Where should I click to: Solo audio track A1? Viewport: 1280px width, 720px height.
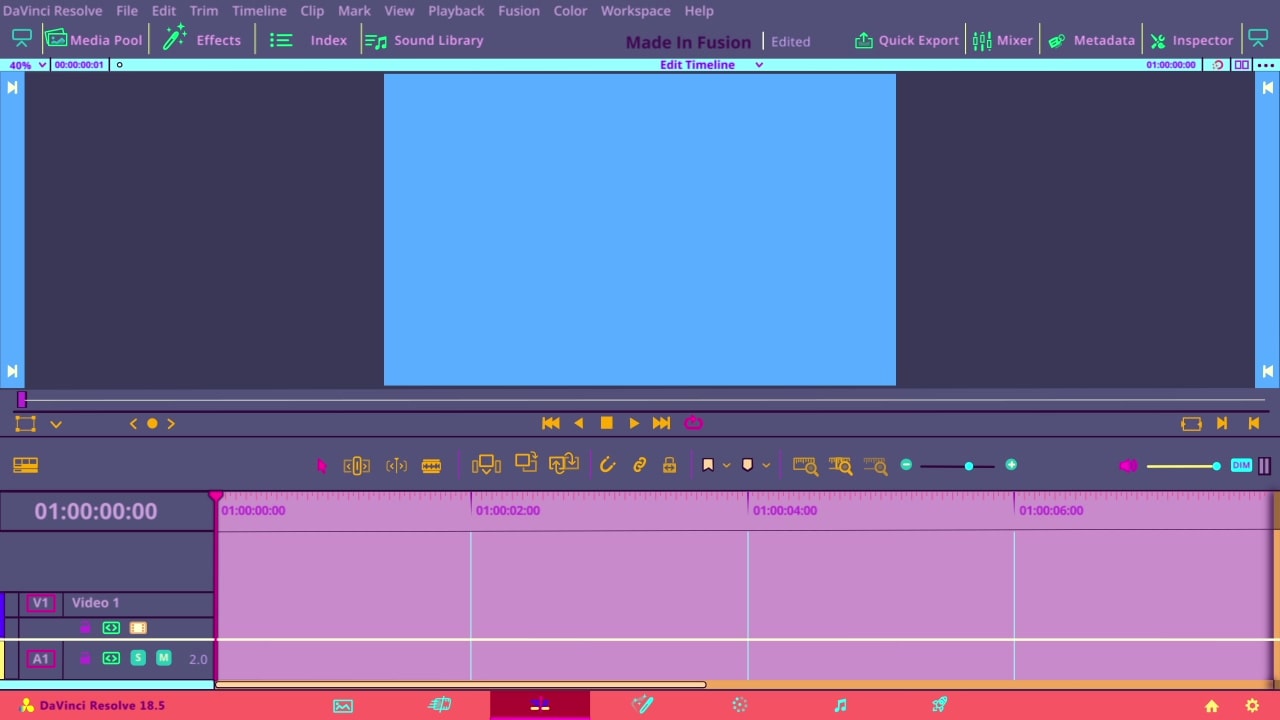[x=138, y=658]
